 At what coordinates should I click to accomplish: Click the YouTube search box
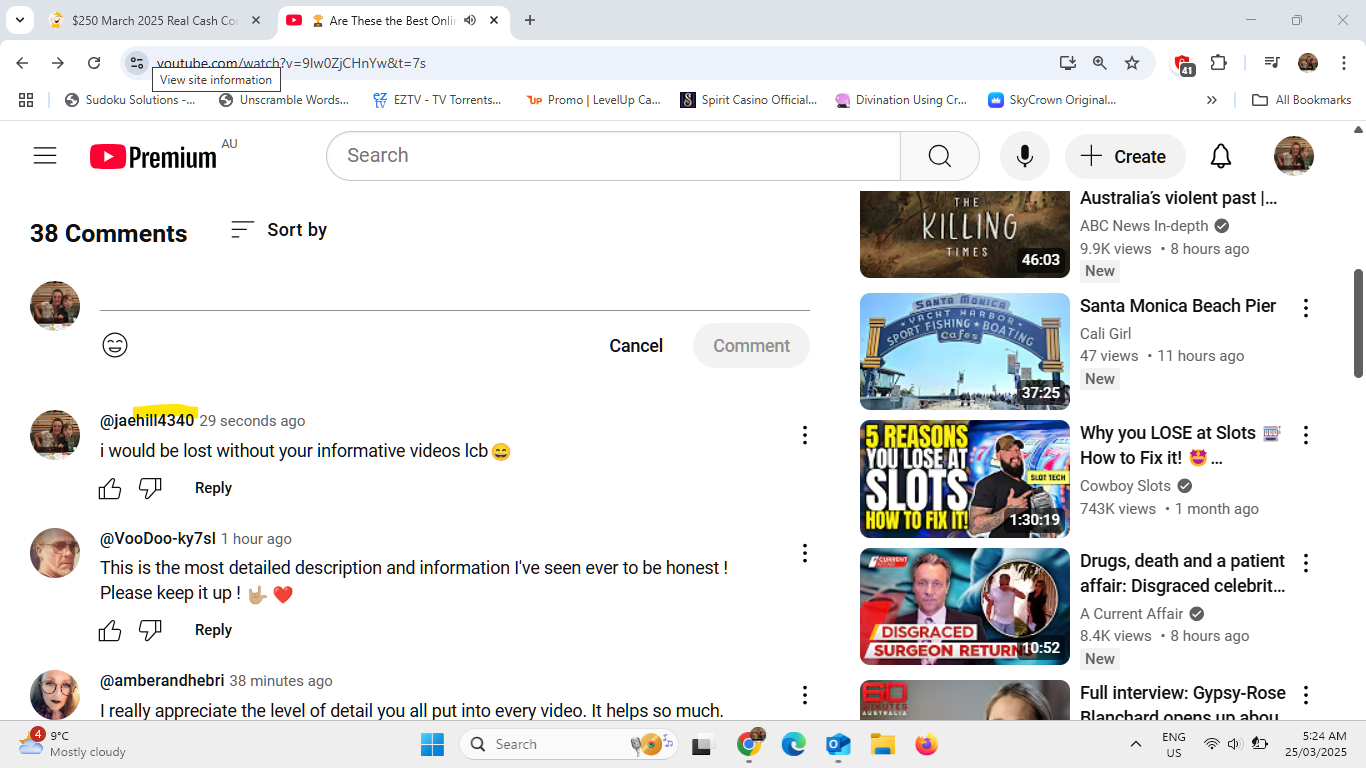(x=613, y=156)
